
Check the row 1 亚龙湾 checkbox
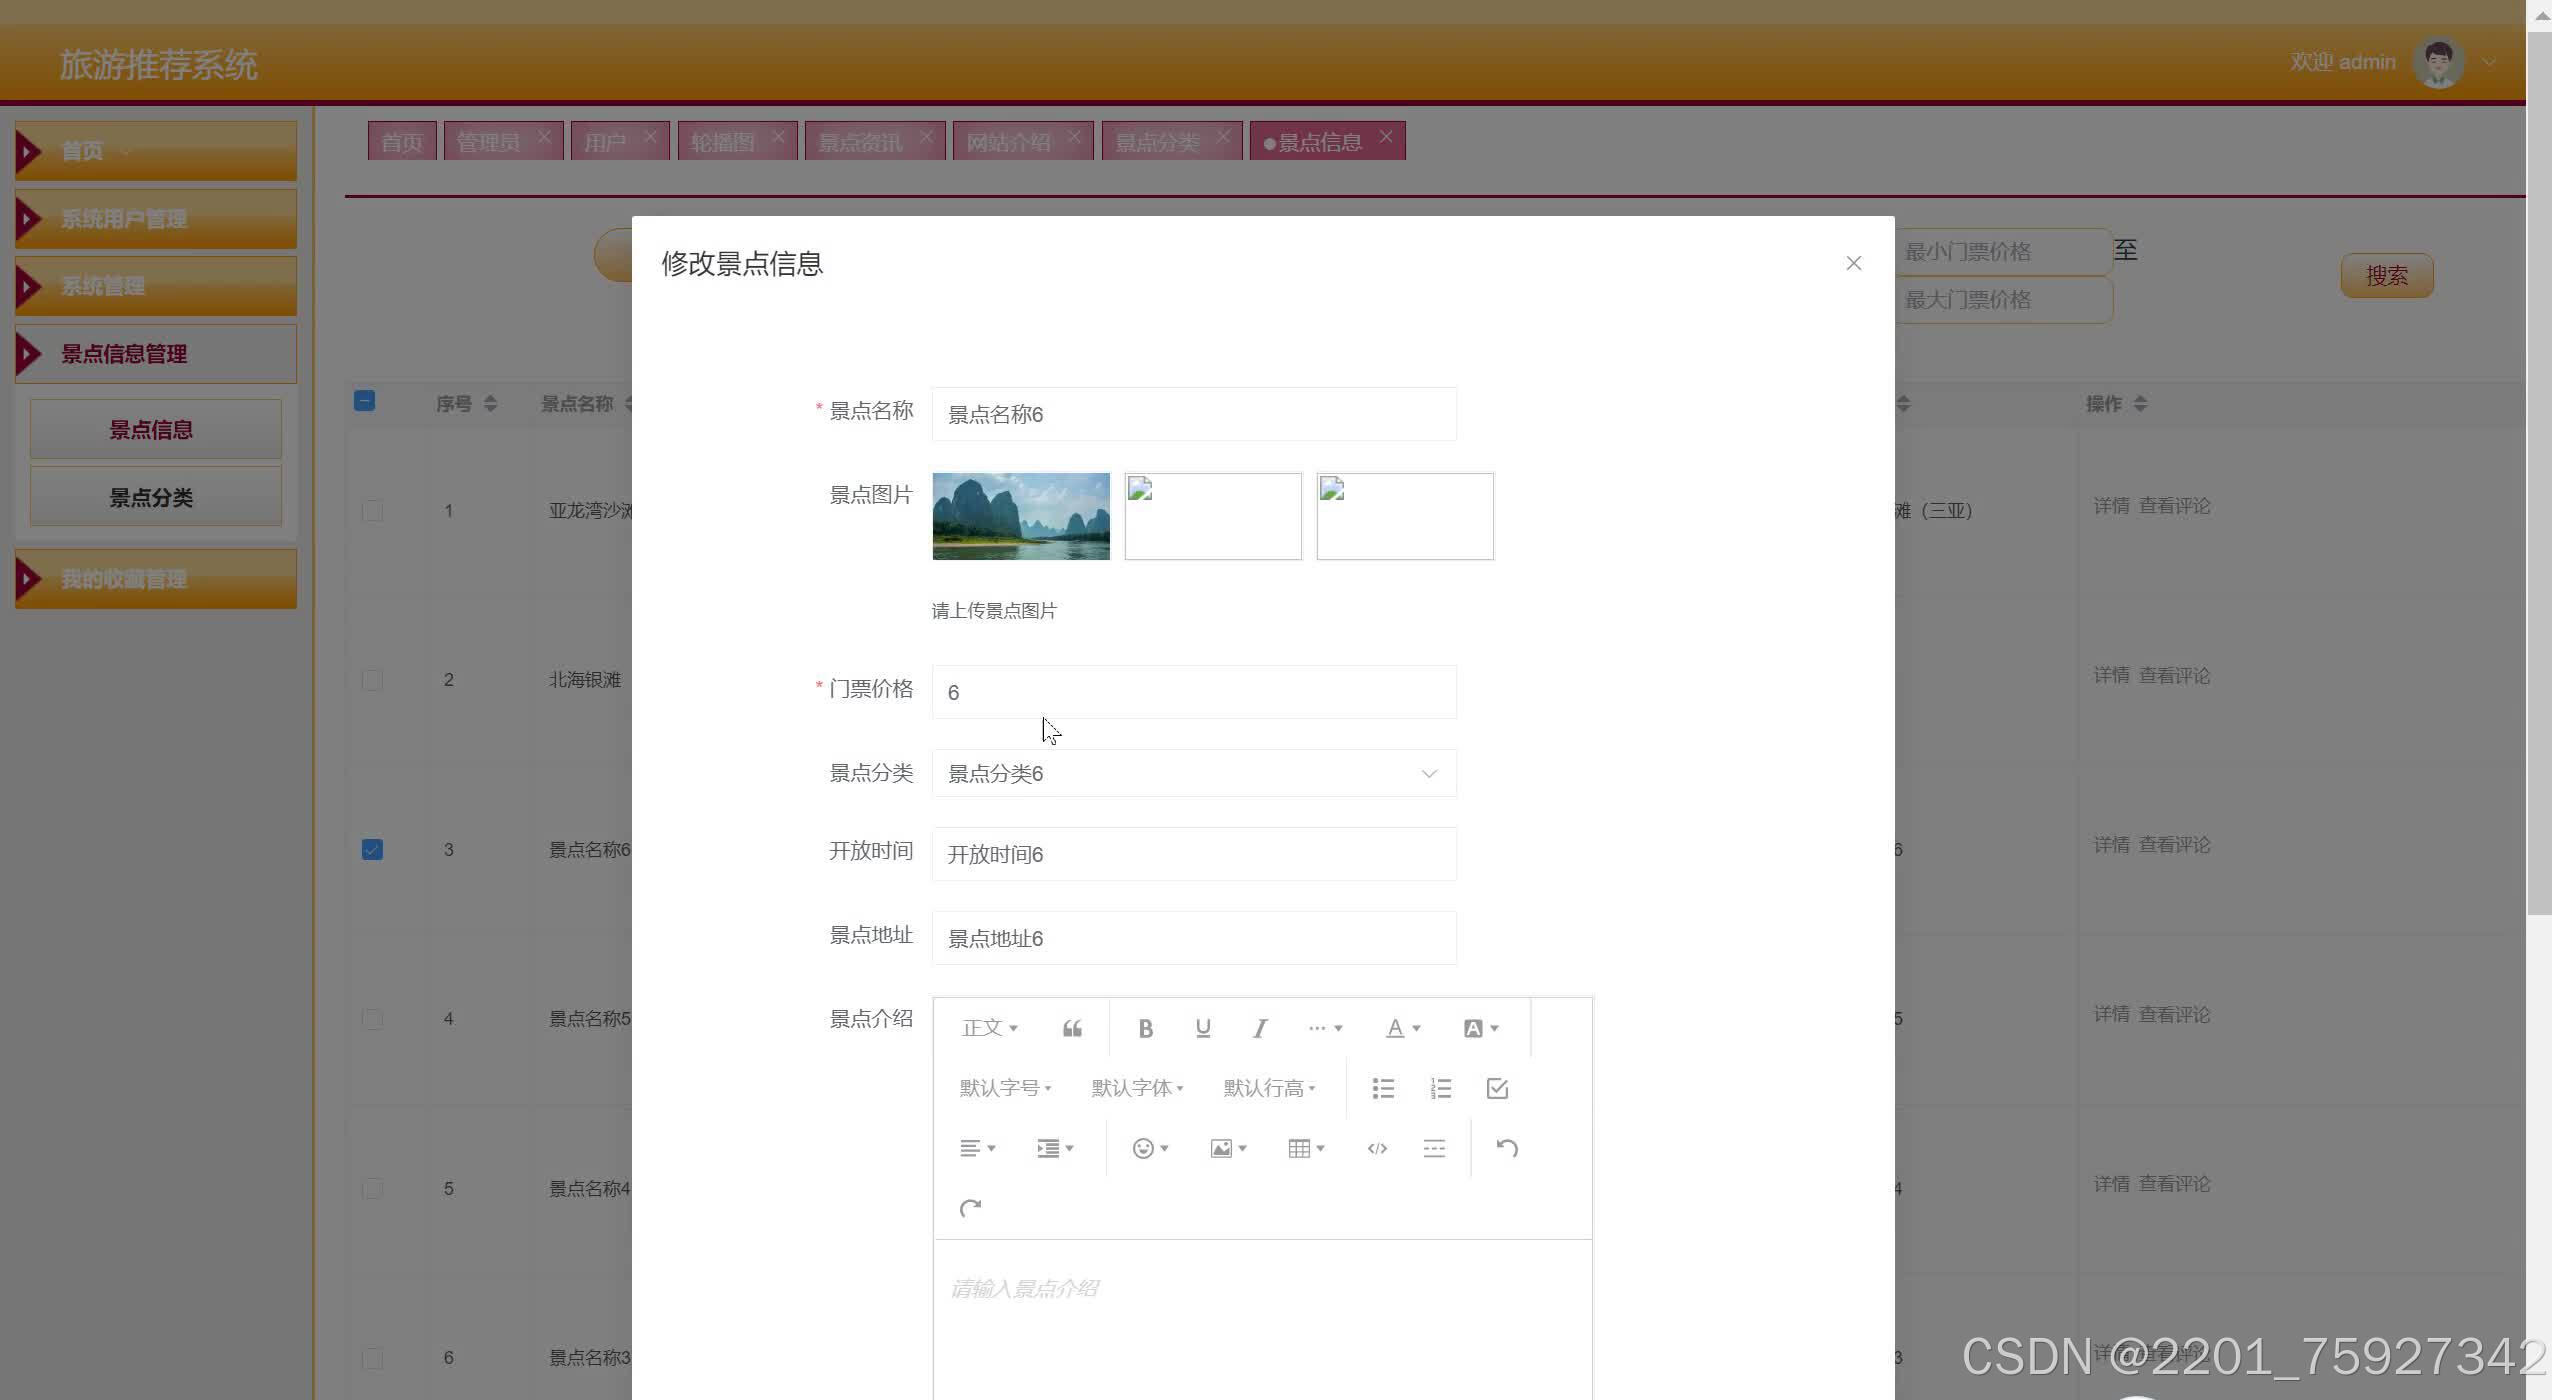[x=372, y=510]
